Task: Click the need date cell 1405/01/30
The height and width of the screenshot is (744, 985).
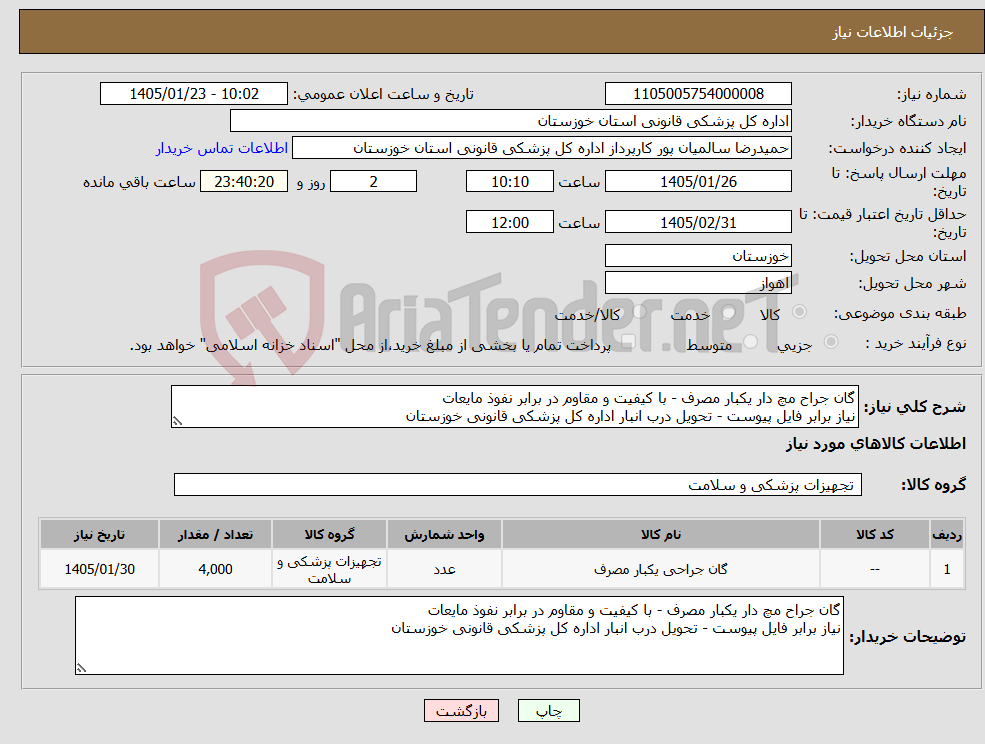Action: coord(99,569)
